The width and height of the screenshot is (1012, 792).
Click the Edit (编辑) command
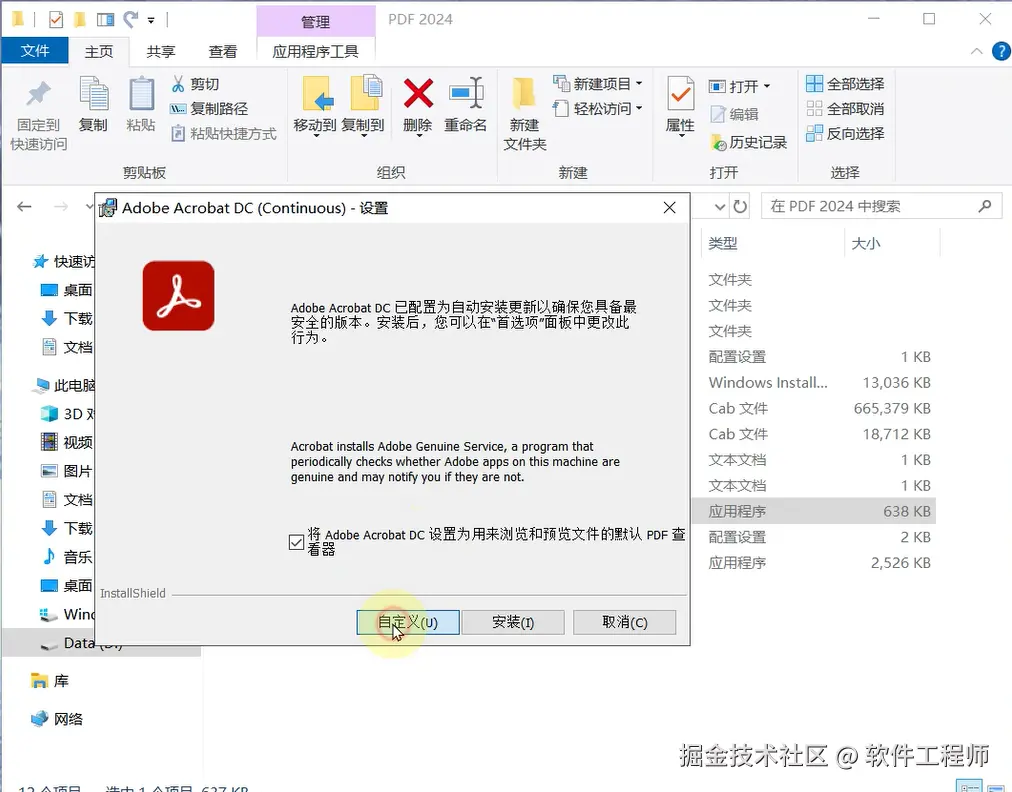tap(734, 114)
